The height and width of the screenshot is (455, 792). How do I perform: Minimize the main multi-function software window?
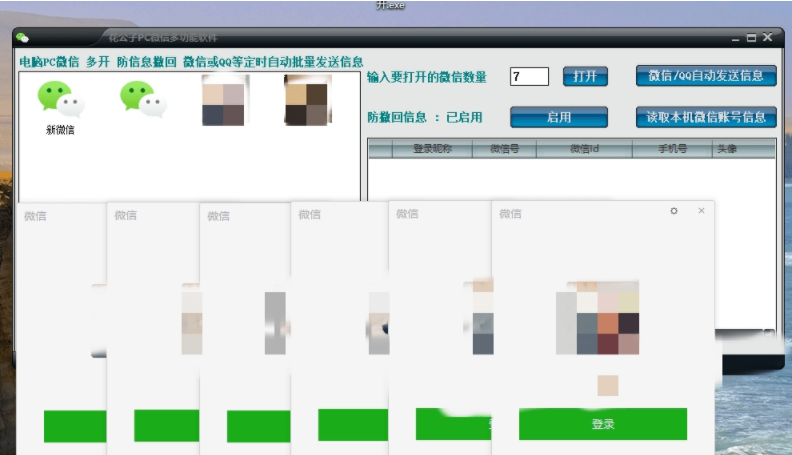735,38
